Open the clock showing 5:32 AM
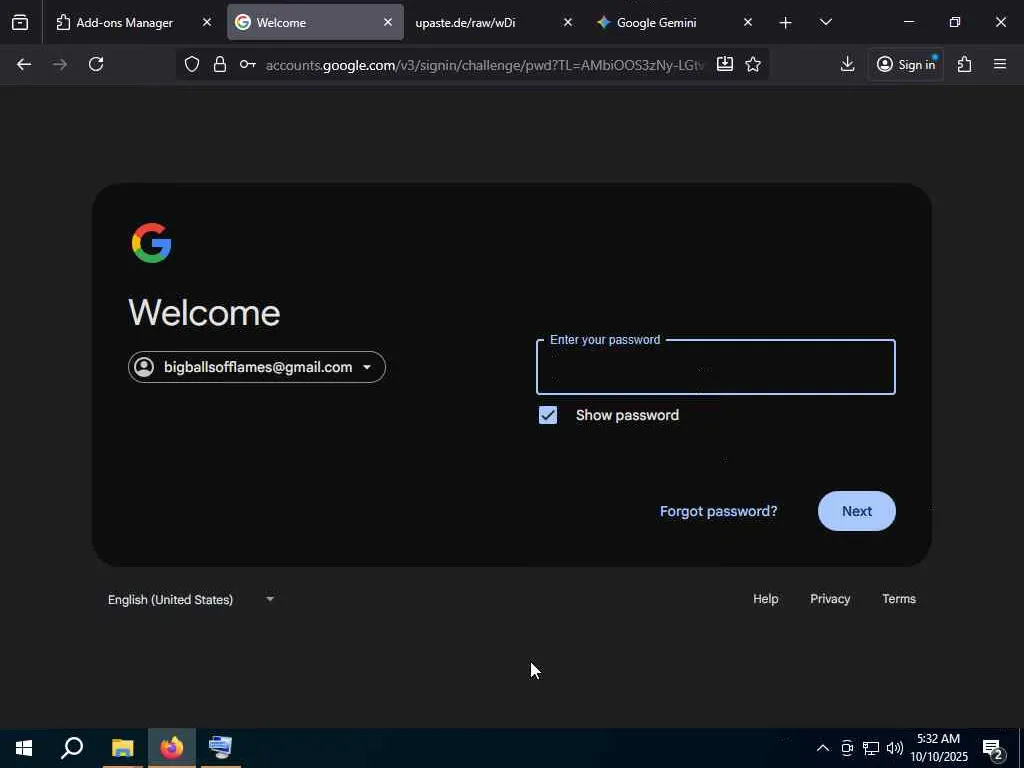Image resolution: width=1024 pixels, height=768 pixels. point(938,748)
